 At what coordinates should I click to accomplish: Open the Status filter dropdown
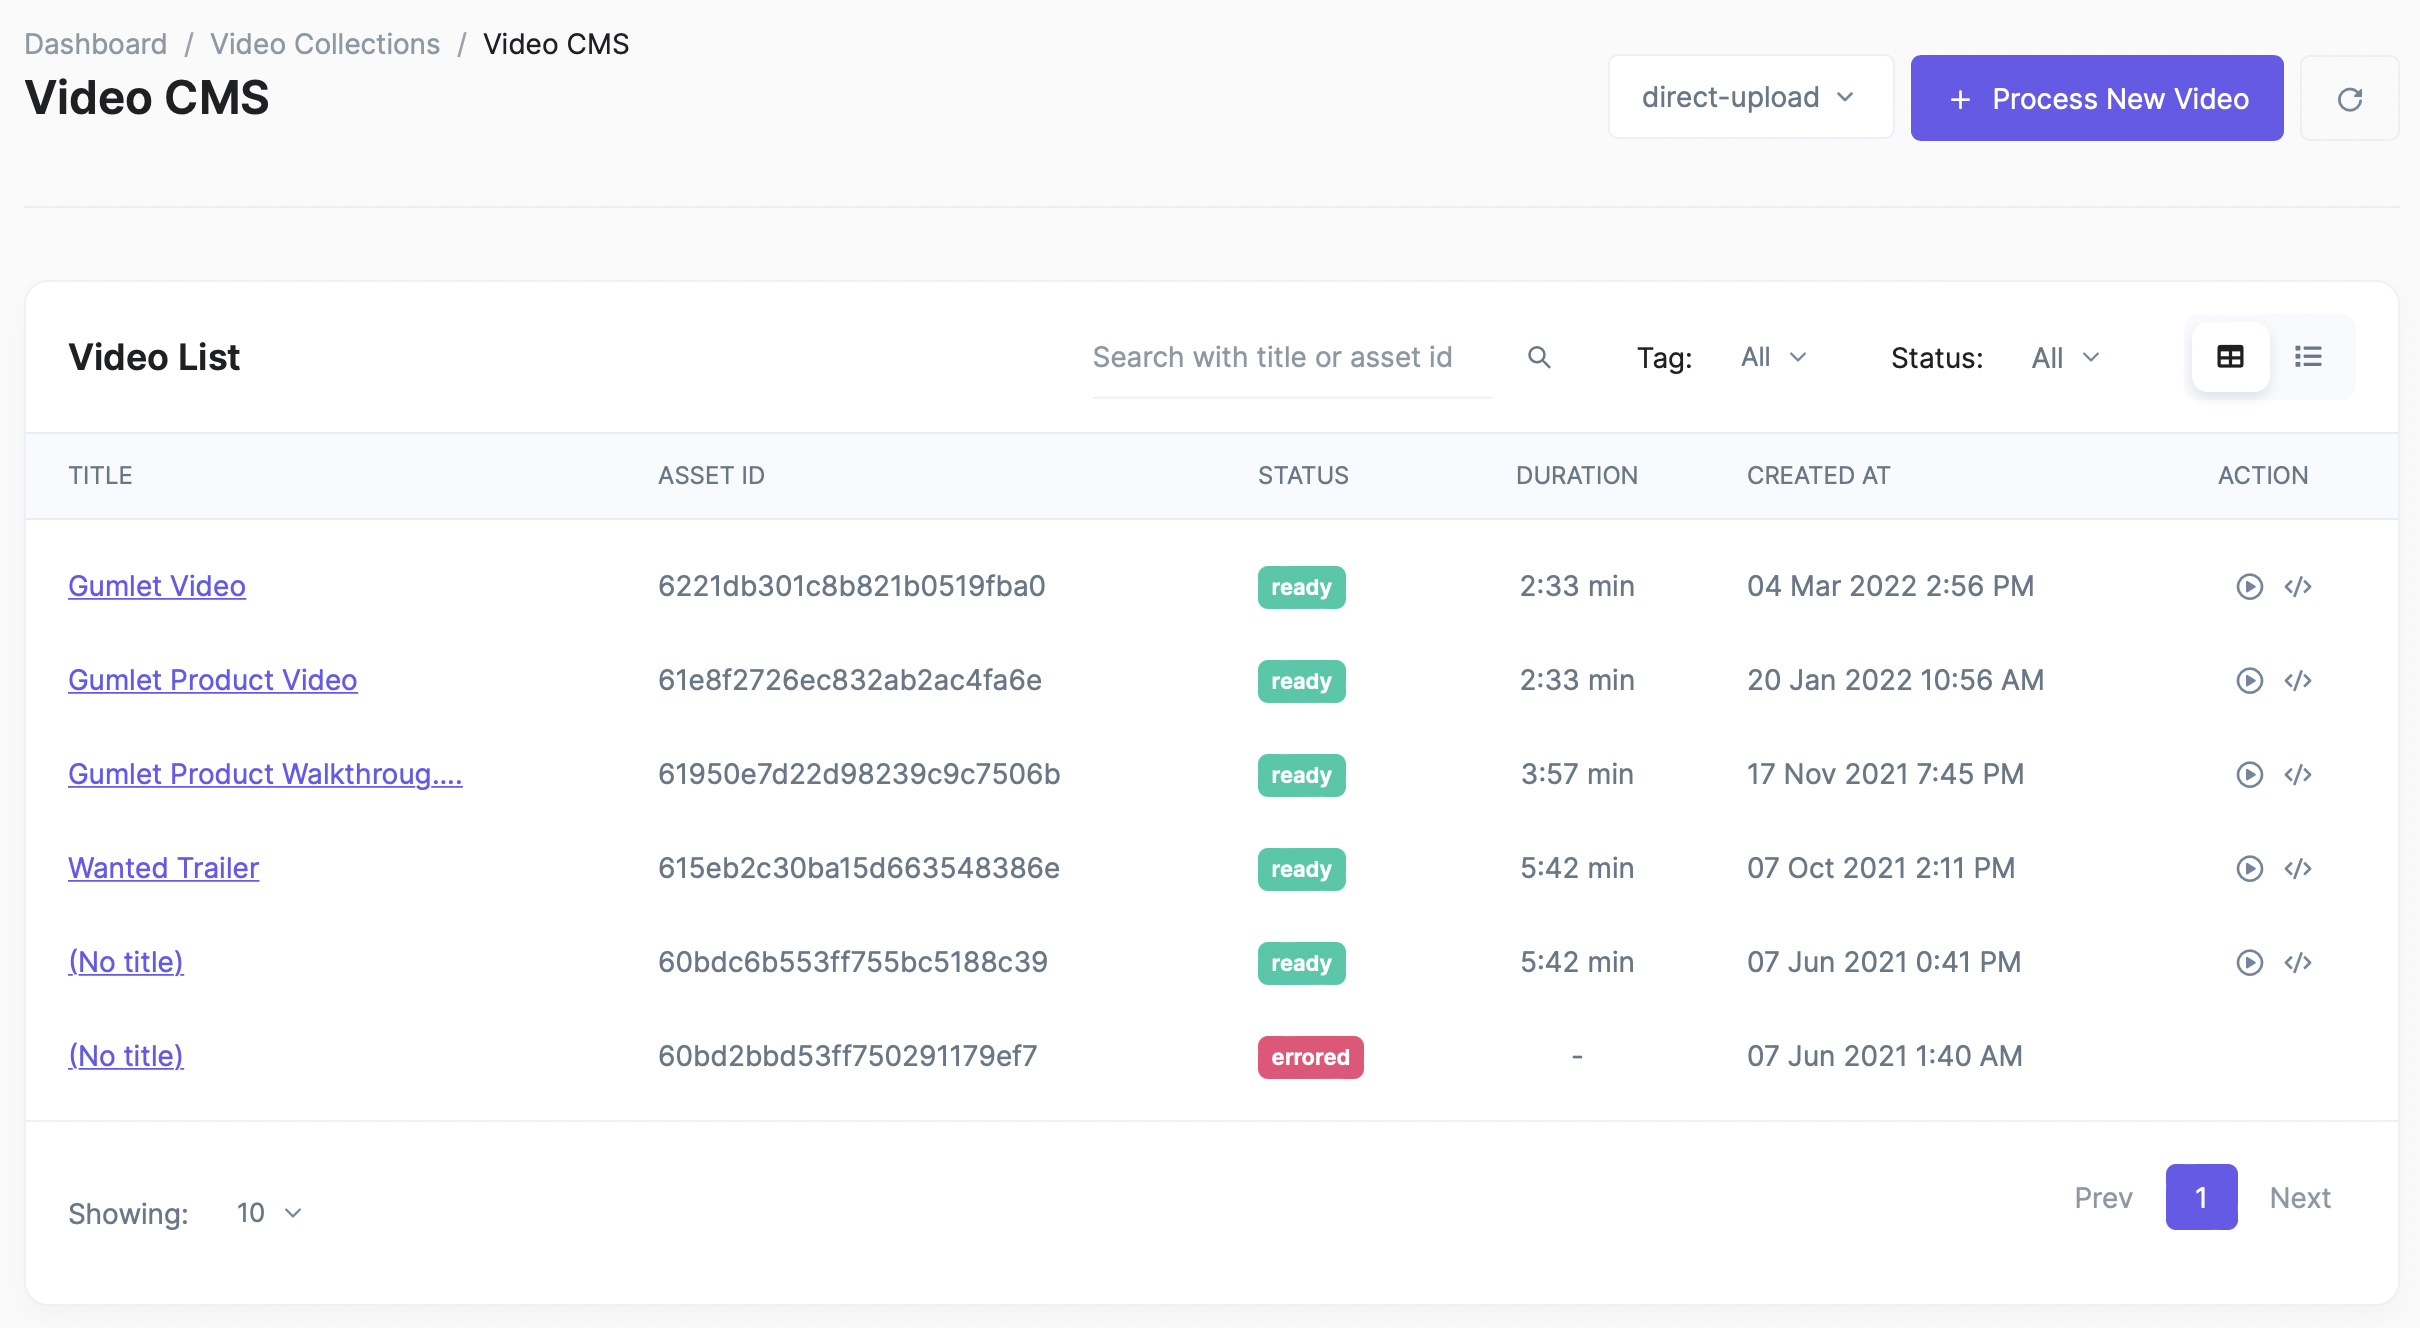[2065, 357]
